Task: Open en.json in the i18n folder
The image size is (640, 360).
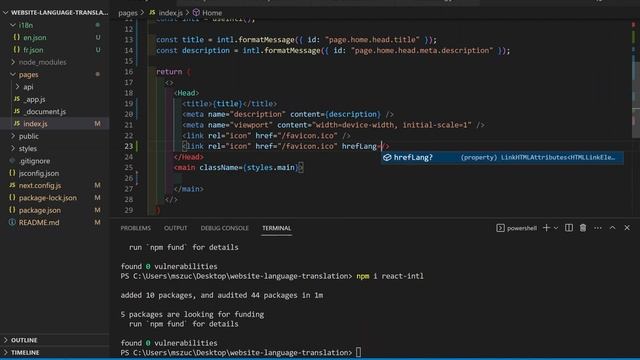Action: (x=34, y=38)
